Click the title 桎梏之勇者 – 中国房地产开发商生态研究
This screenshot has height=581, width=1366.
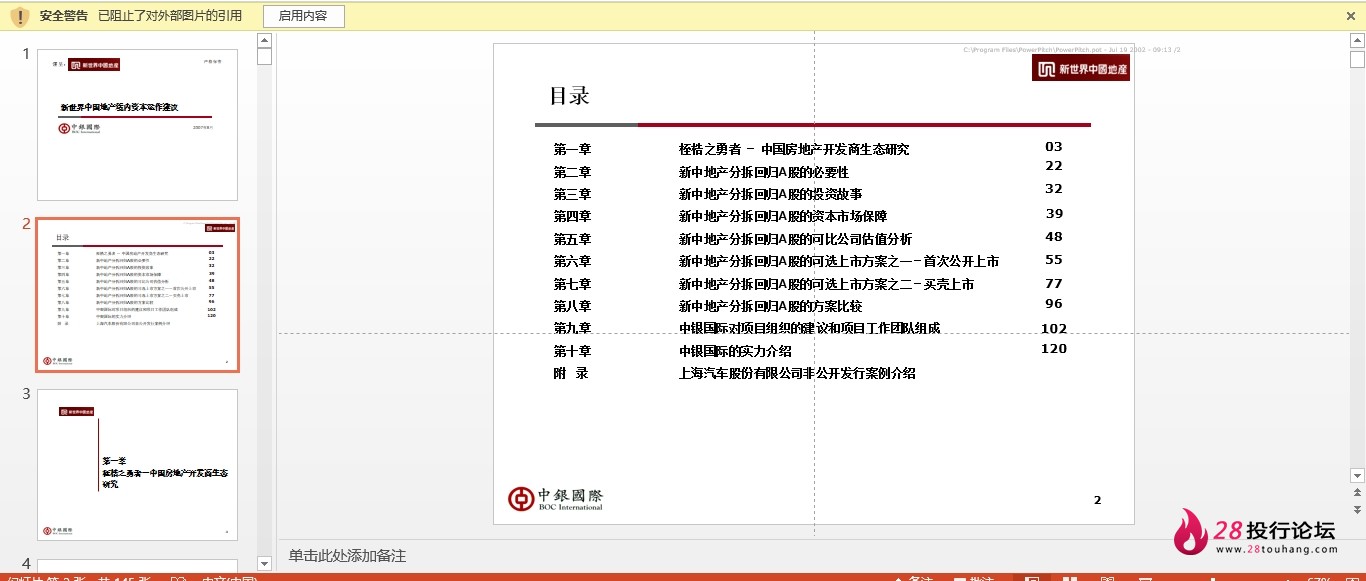point(794,149)
